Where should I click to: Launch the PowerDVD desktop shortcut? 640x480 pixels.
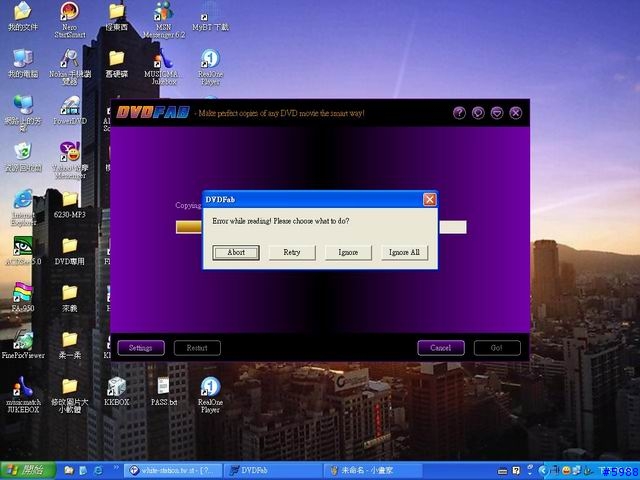70,111
